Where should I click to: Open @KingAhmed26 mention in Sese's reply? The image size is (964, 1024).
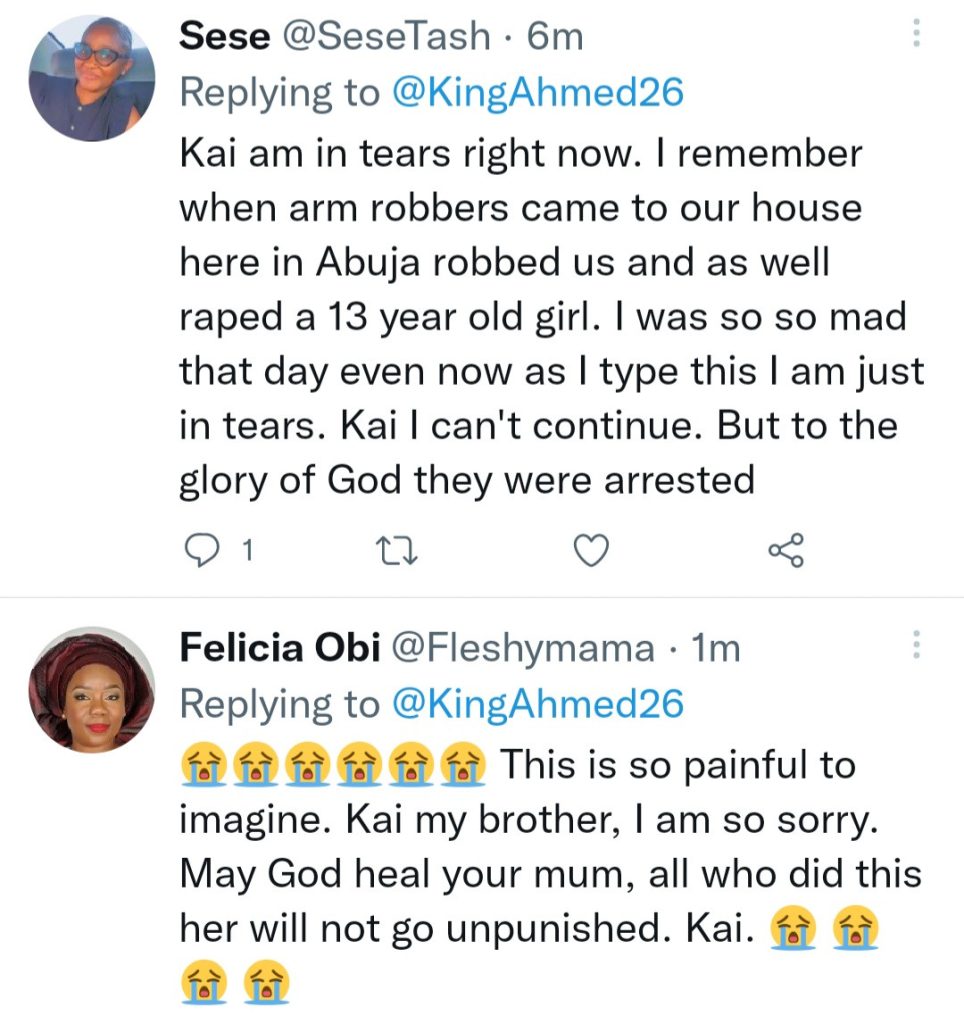pyautogui.click(x=538, y=93)
